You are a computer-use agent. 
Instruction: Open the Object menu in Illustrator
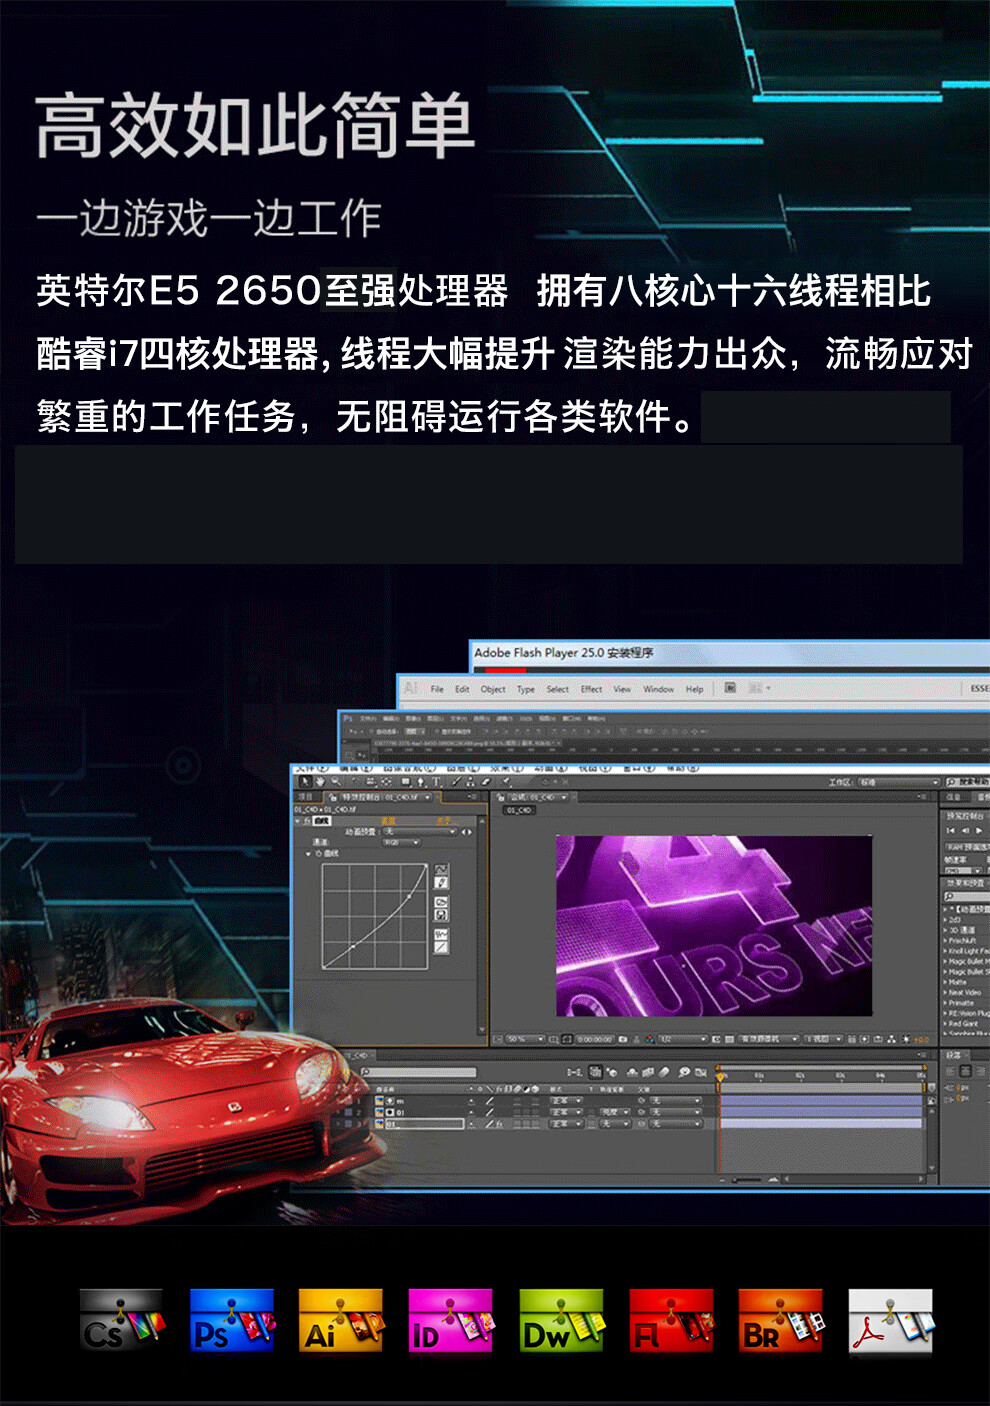(x=493, y=689)
